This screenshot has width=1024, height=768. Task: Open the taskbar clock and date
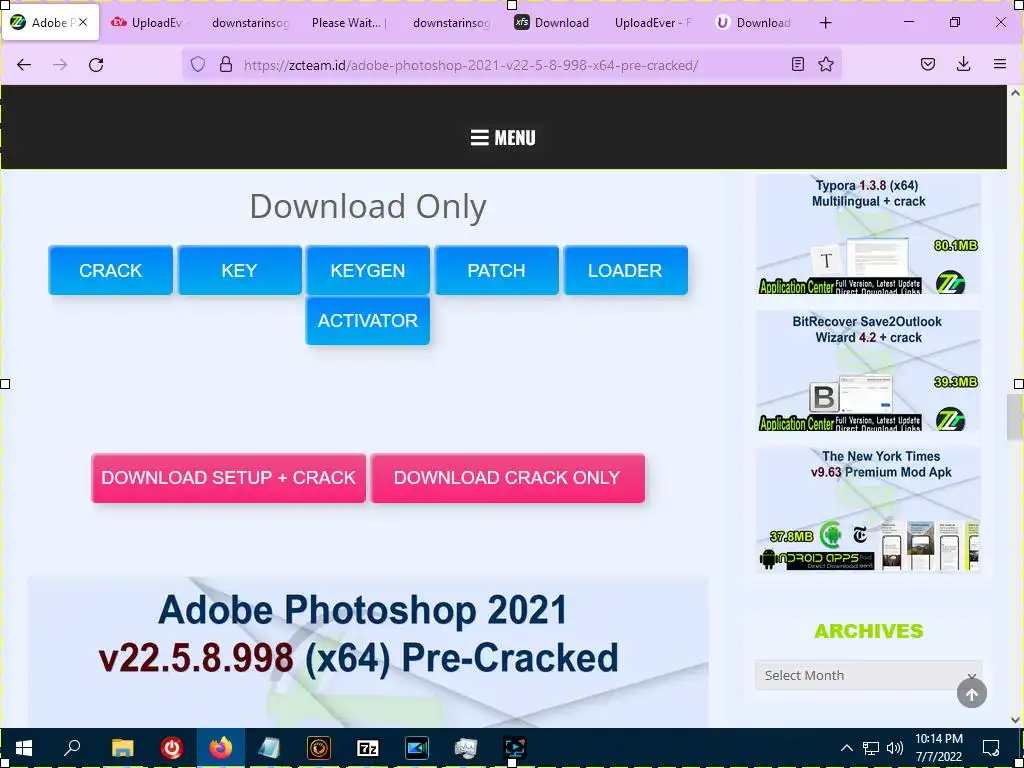(x=939, y=748)
